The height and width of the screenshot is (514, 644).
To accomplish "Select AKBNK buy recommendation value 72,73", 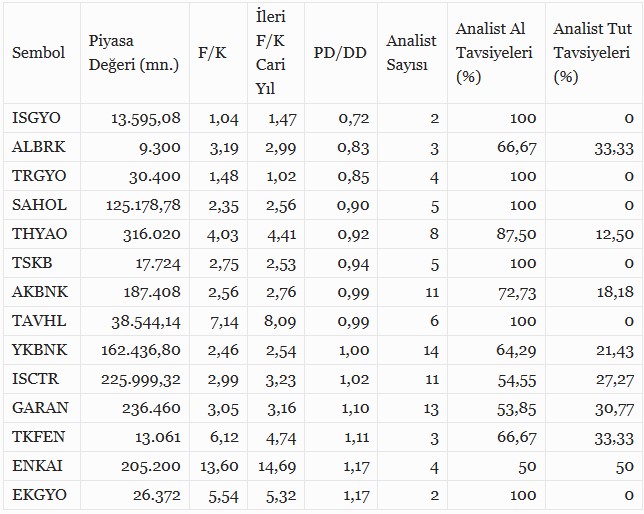I will [x=513, y=292].
